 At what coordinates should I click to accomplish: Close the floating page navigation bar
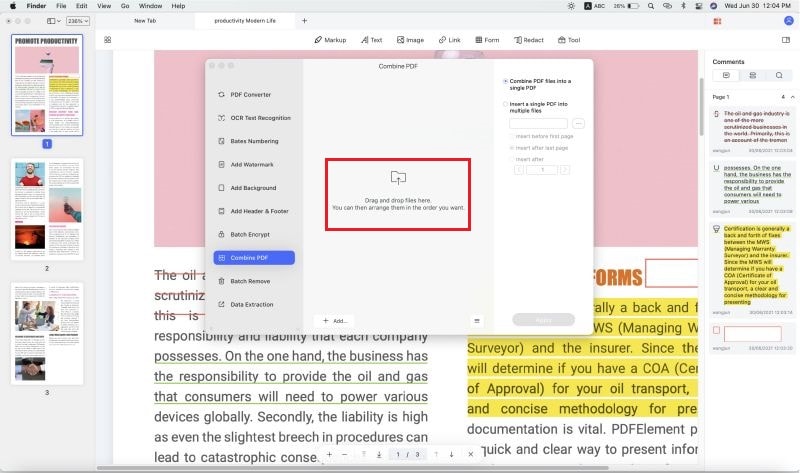[470, 454]
